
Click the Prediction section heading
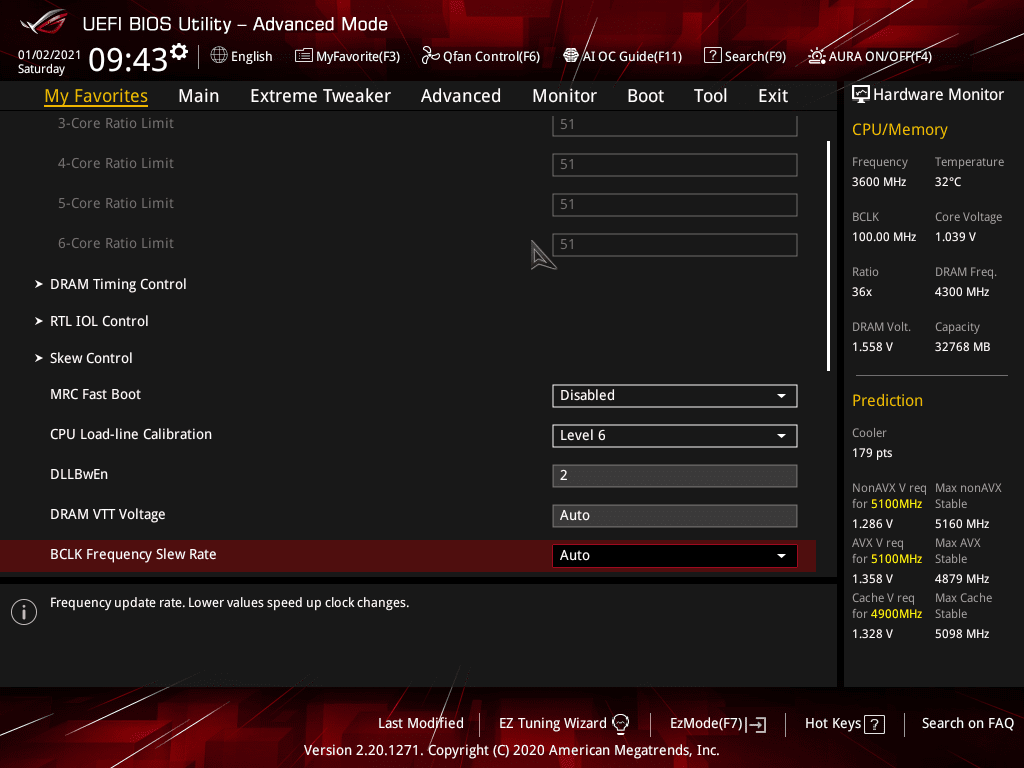coord(888,400)
